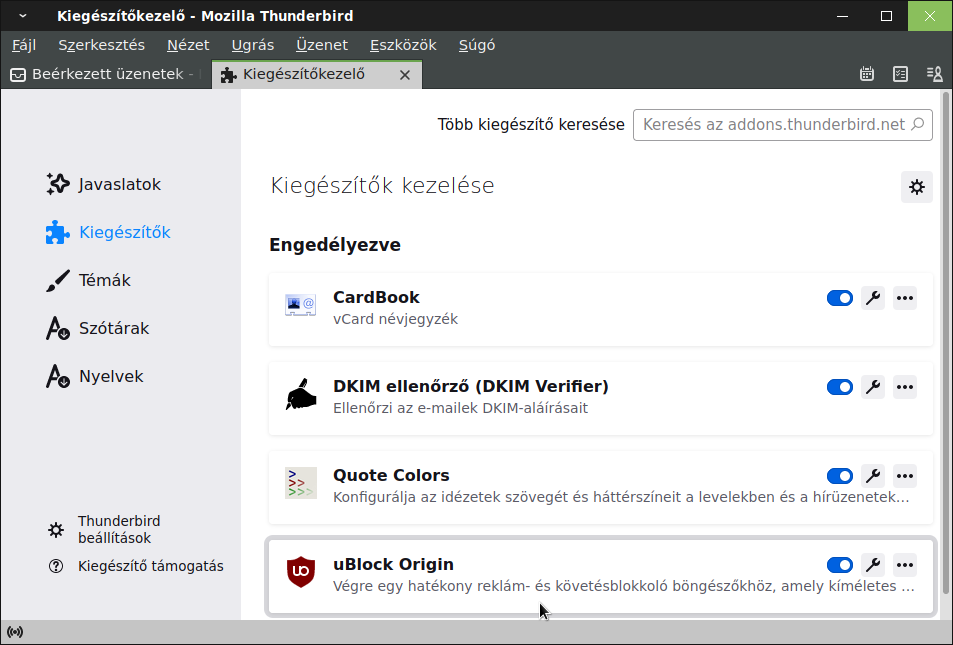Open DKIM Verifier more-options menu
This screenshot has height=645, width=953.
coord(905,387)
